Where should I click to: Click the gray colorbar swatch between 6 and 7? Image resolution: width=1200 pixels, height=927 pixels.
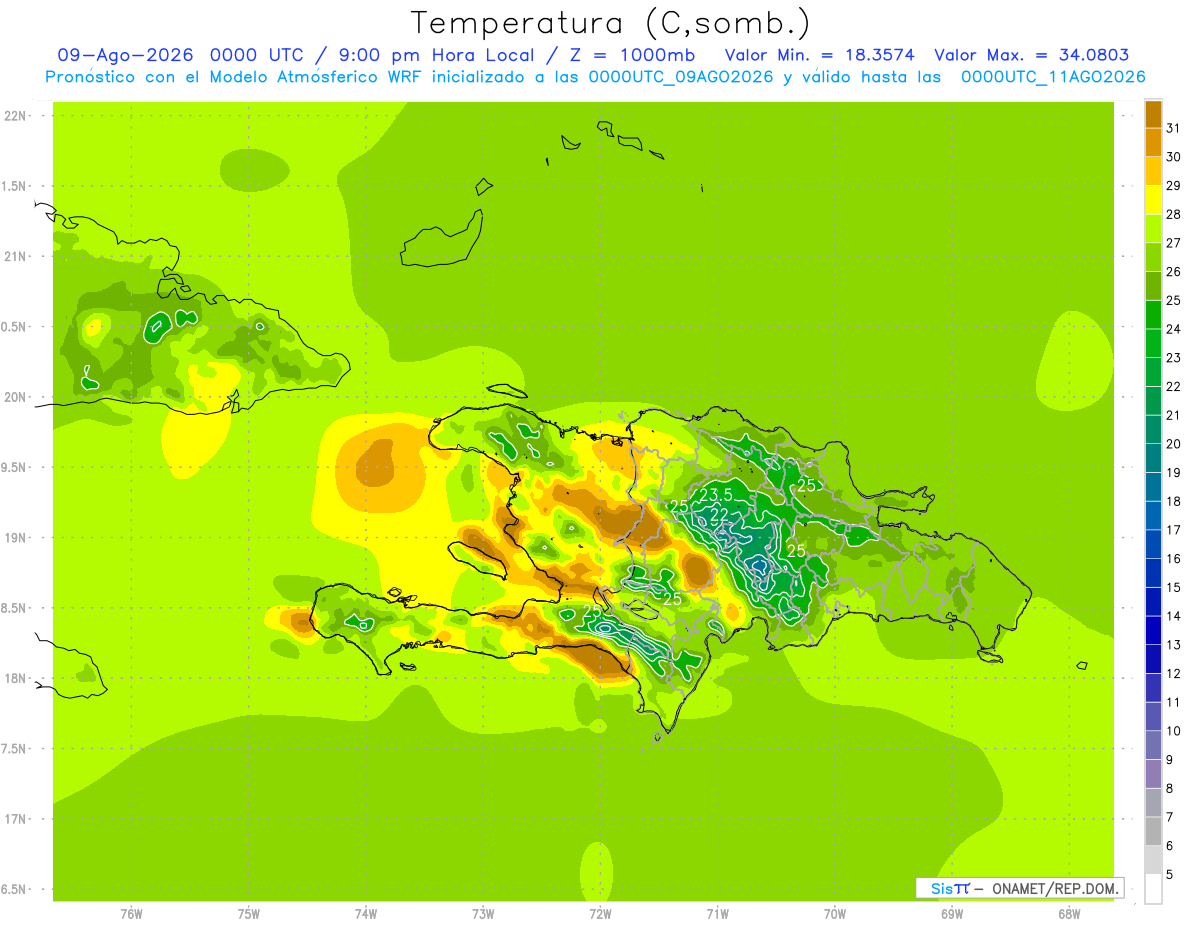1153,832
